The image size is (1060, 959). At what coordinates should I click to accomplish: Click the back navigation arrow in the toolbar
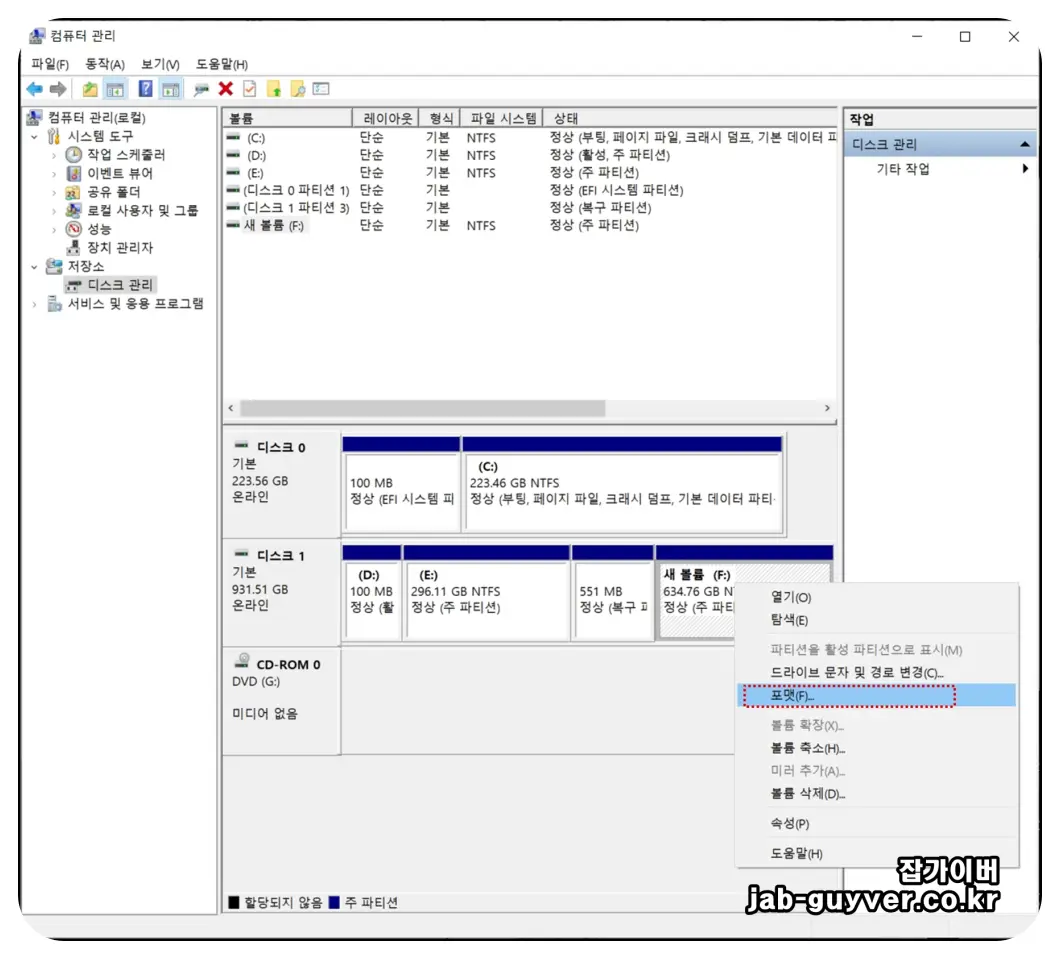coord(34,88)
